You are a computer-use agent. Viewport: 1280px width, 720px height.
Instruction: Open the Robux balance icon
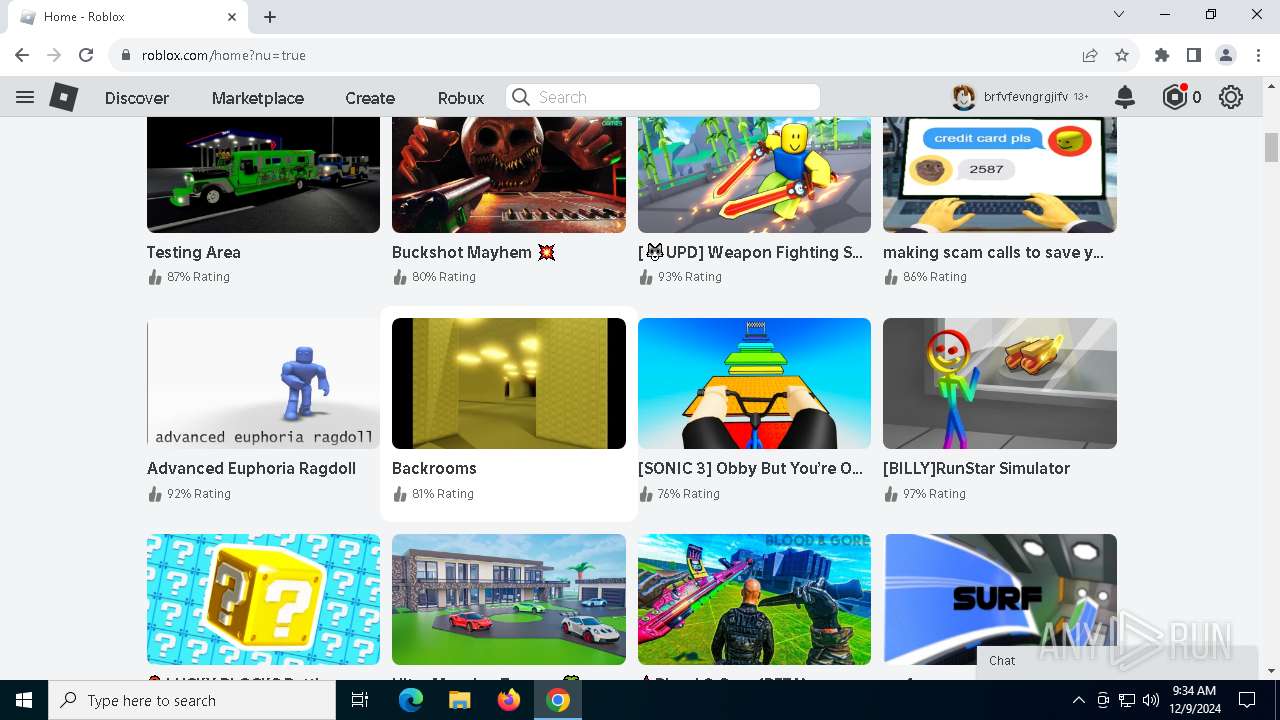[x=1174, y=97]
